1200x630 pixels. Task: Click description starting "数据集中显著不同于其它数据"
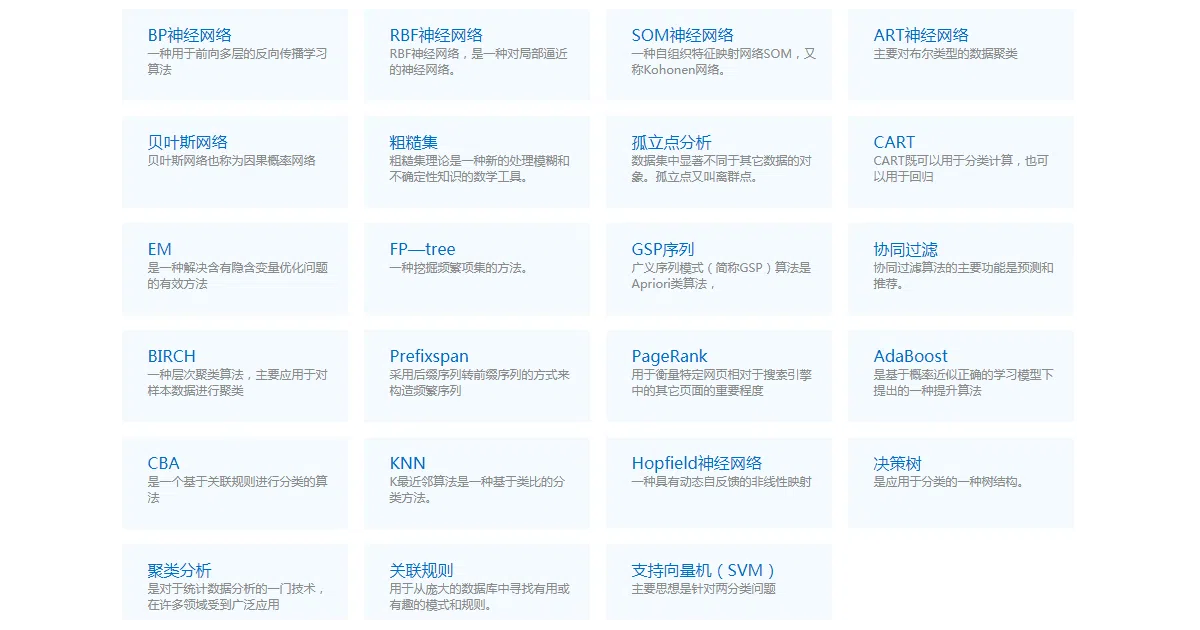pos(722,169)
